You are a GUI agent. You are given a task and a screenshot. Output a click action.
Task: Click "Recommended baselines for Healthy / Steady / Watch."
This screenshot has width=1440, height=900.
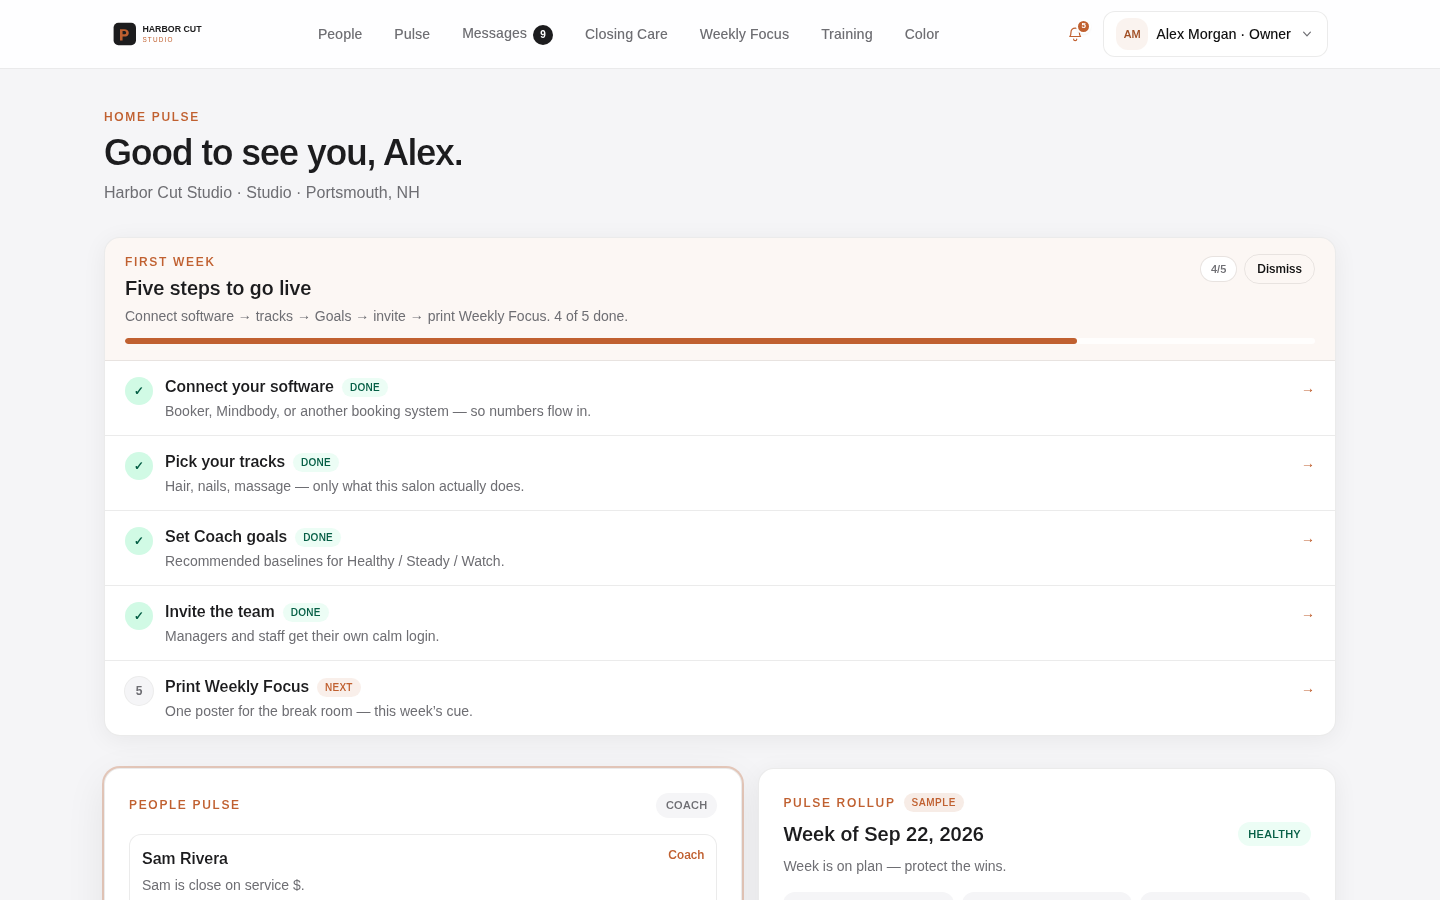pyautogui.click(x=335, y=561)
